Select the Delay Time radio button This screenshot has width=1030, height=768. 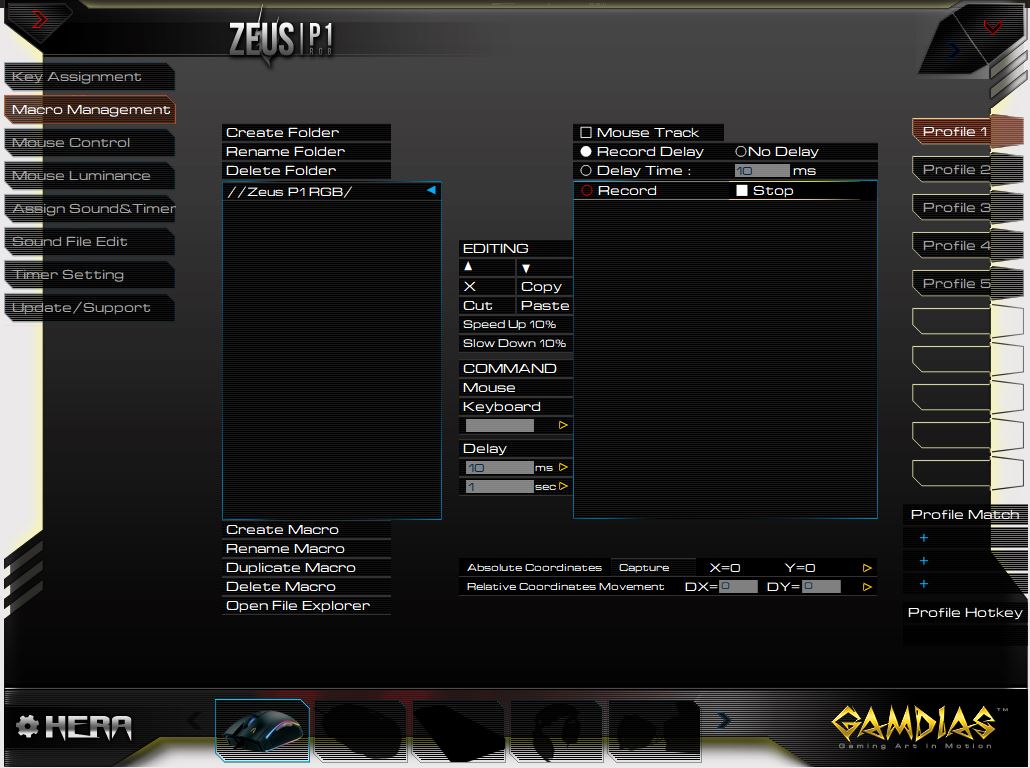coord(586,171)
